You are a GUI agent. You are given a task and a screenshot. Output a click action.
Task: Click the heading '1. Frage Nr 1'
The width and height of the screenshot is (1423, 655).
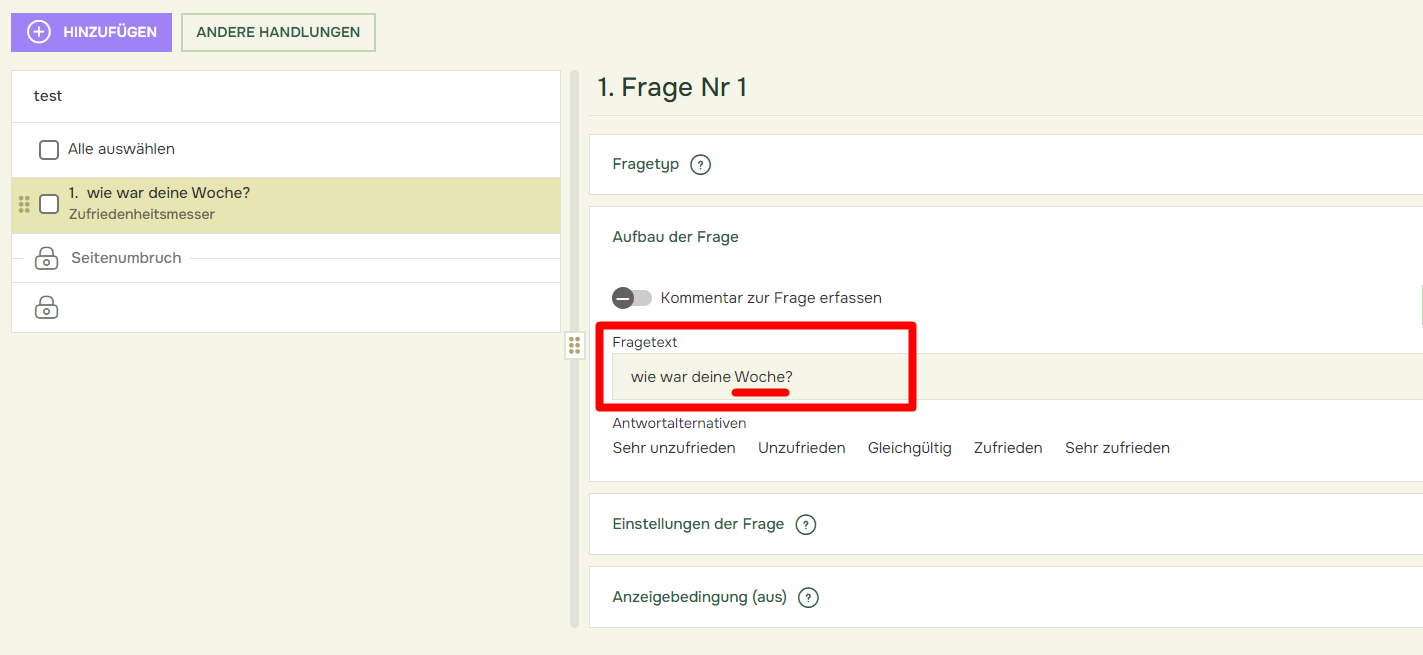point(672,88)
